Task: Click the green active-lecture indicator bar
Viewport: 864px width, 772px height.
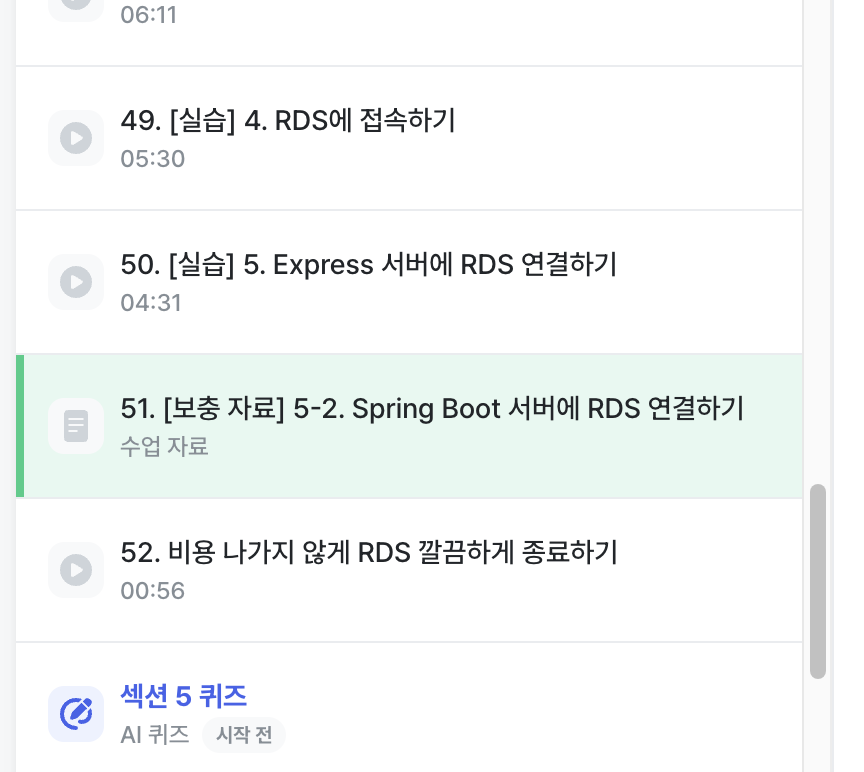Action: (x=20, y=426)
